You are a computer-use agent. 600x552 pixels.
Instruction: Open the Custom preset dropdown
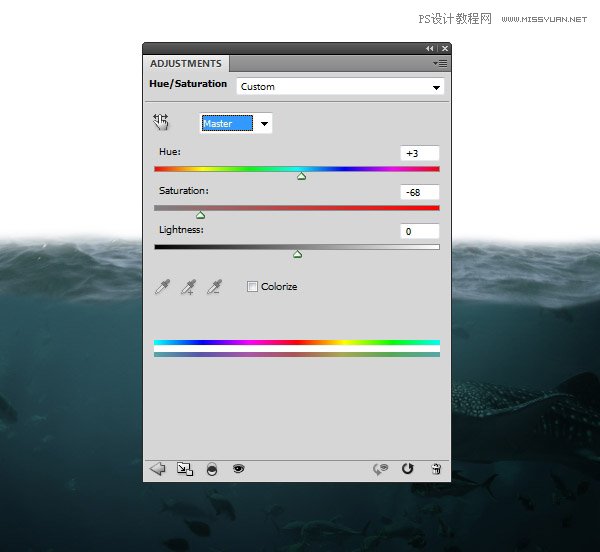(340, 87)
